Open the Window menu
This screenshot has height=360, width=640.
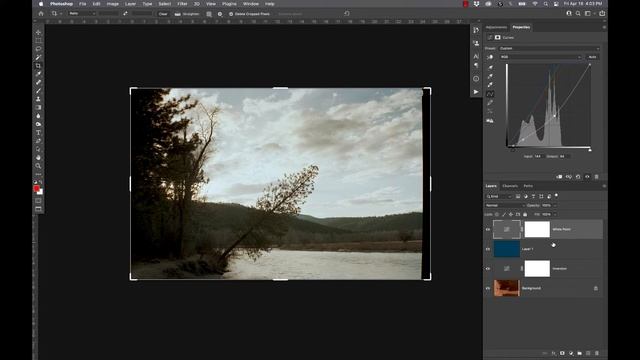click(x=251, y=4)
